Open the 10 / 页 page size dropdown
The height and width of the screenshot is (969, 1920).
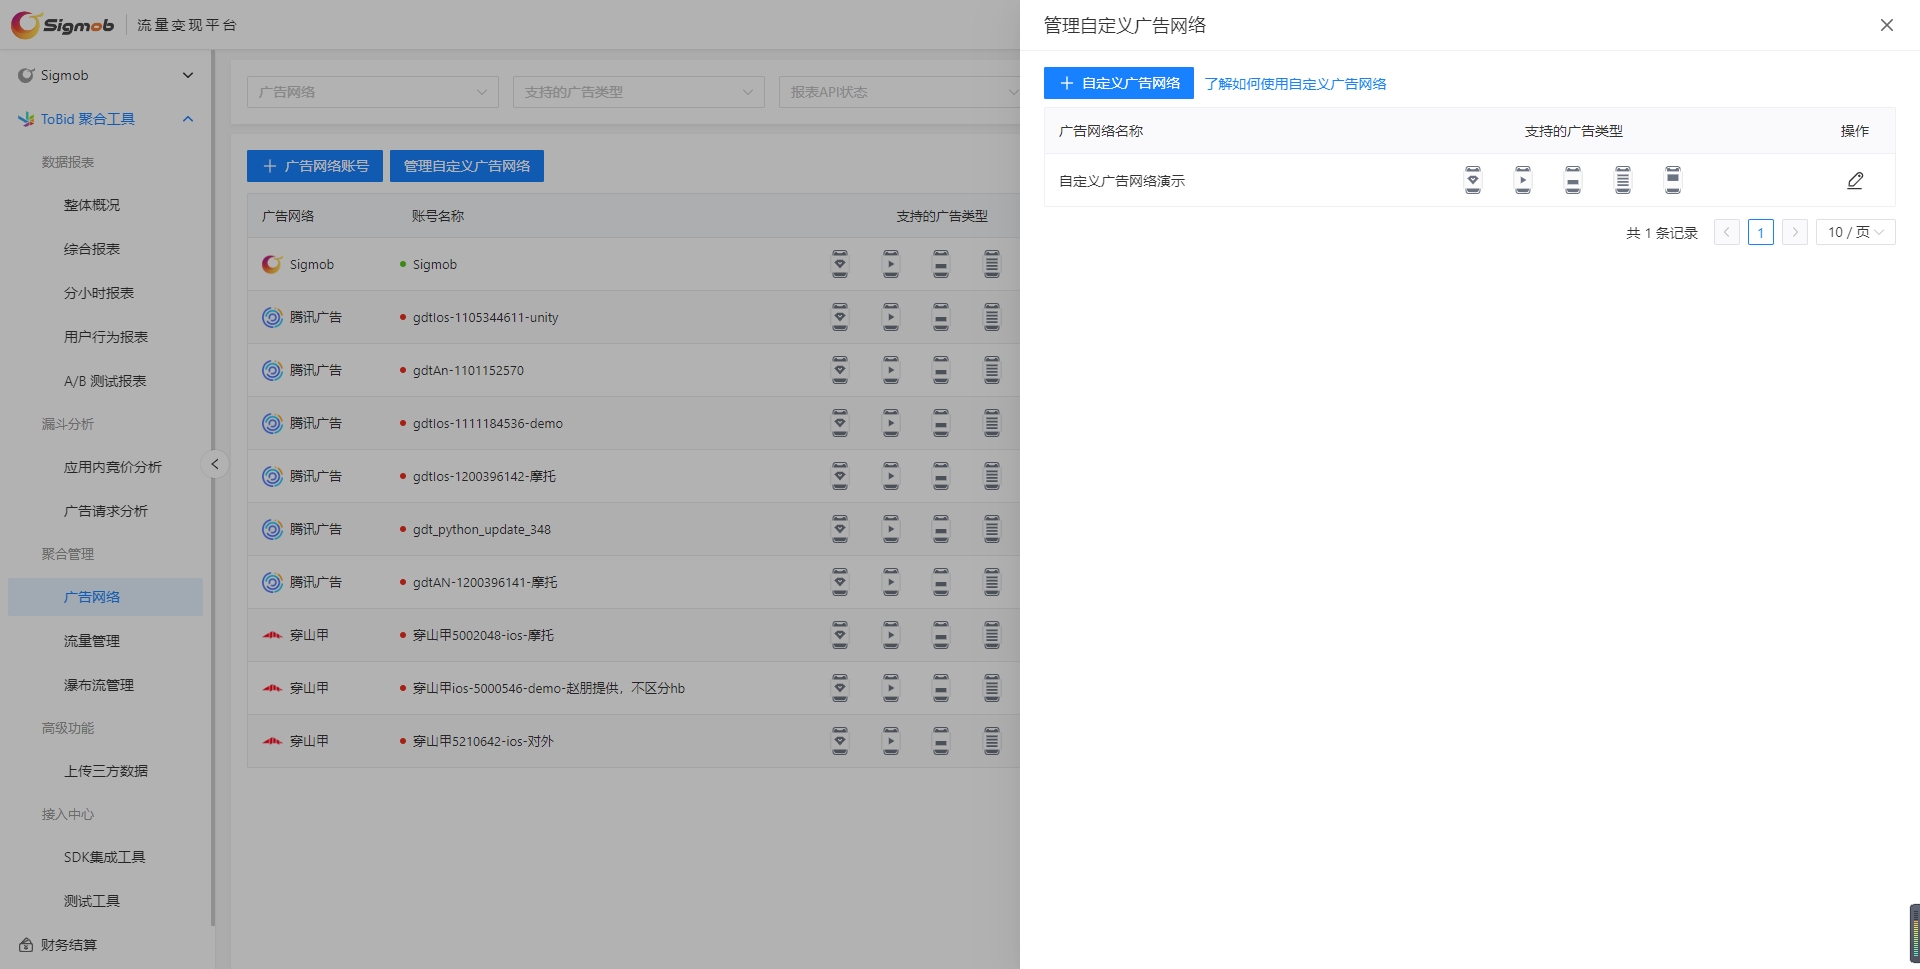point(1855,232)
